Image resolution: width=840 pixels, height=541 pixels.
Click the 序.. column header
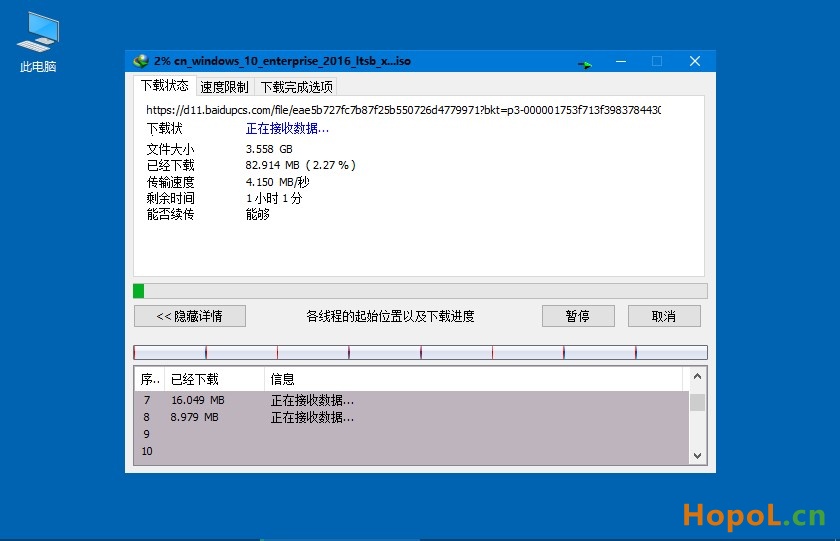149,379
